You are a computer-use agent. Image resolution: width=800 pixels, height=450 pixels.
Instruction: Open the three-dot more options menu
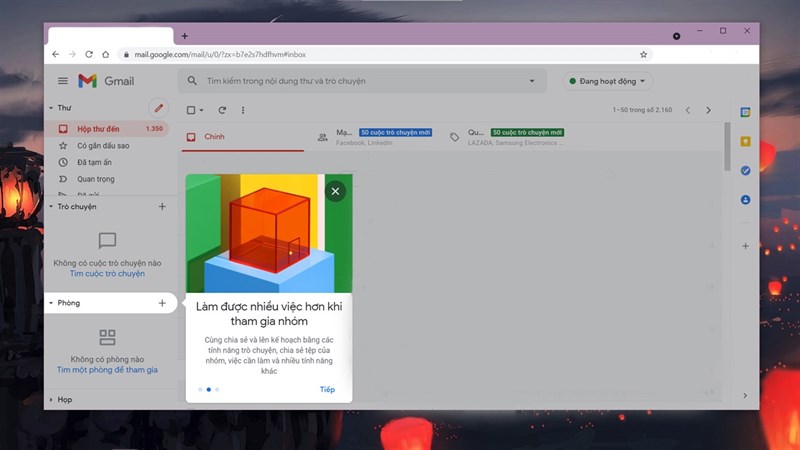coord(243,110)
